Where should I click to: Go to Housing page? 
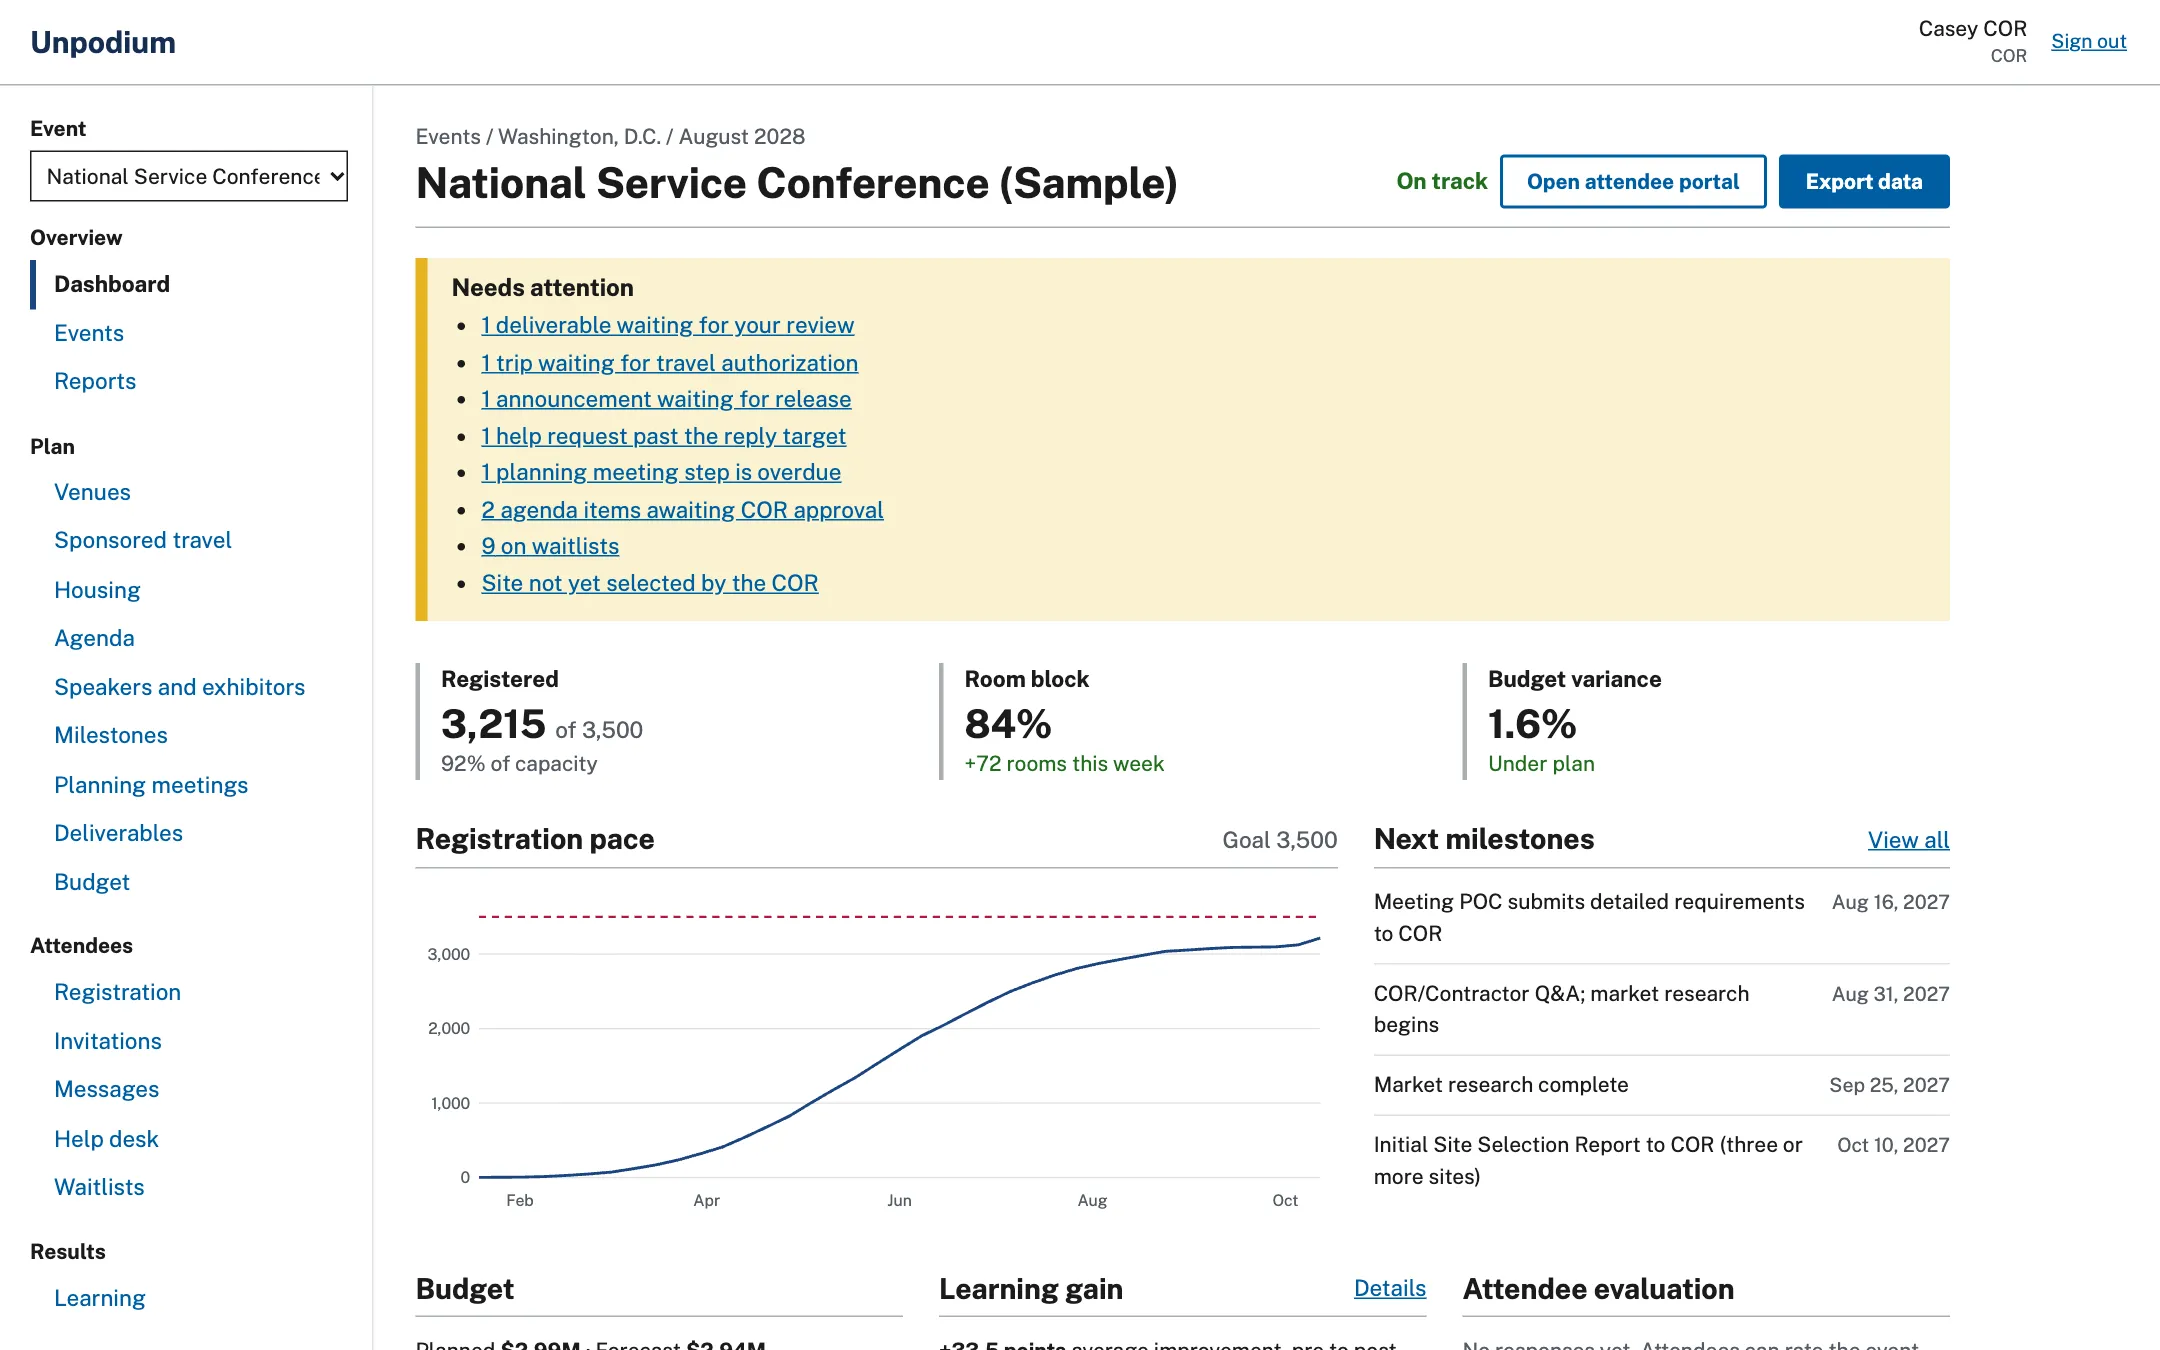pyautogui.click(x=97, y=590)
